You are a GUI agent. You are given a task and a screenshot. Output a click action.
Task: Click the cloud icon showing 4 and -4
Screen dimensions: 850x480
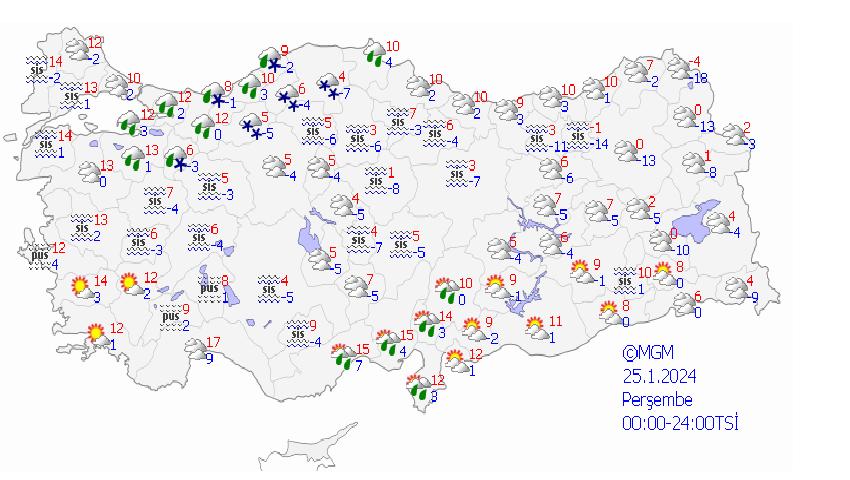(x=717, y=223)
